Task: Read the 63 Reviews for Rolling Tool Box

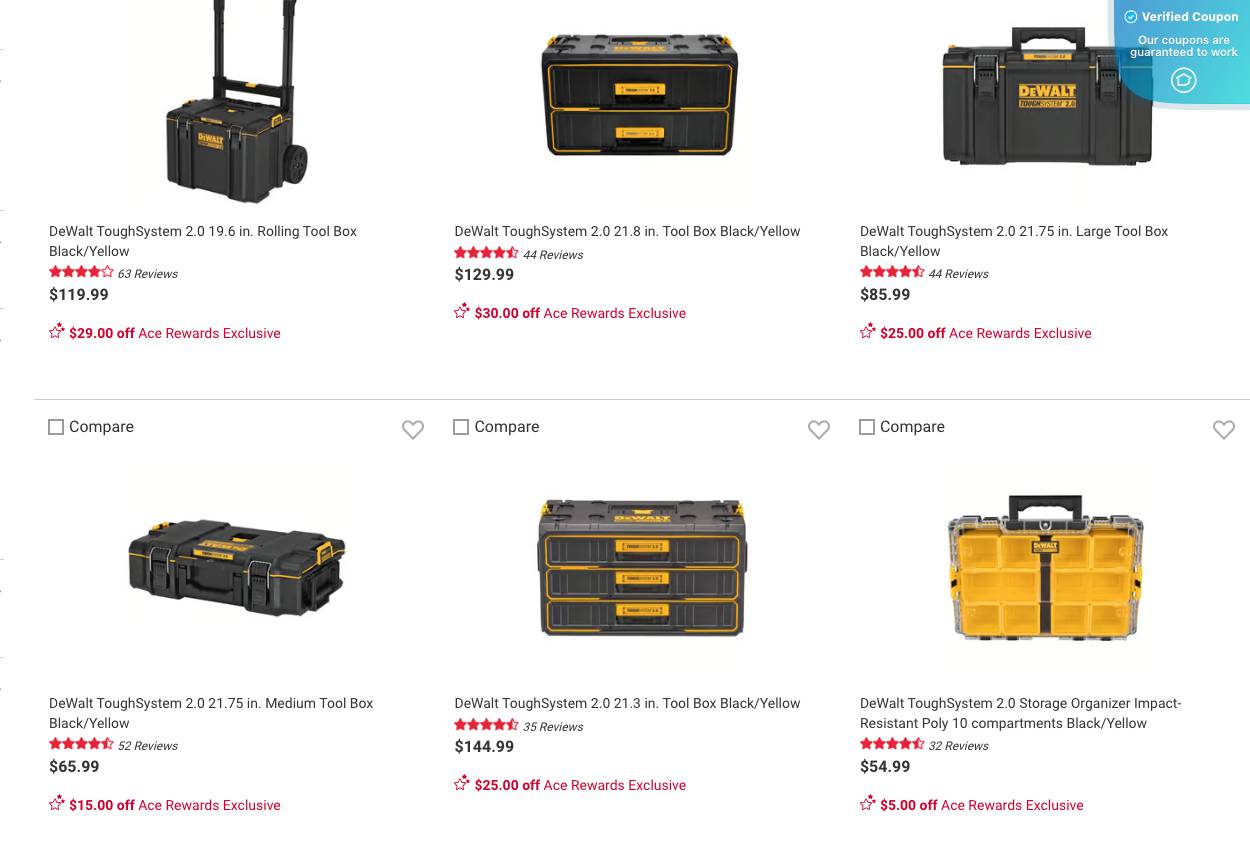Action: (147, 274)
